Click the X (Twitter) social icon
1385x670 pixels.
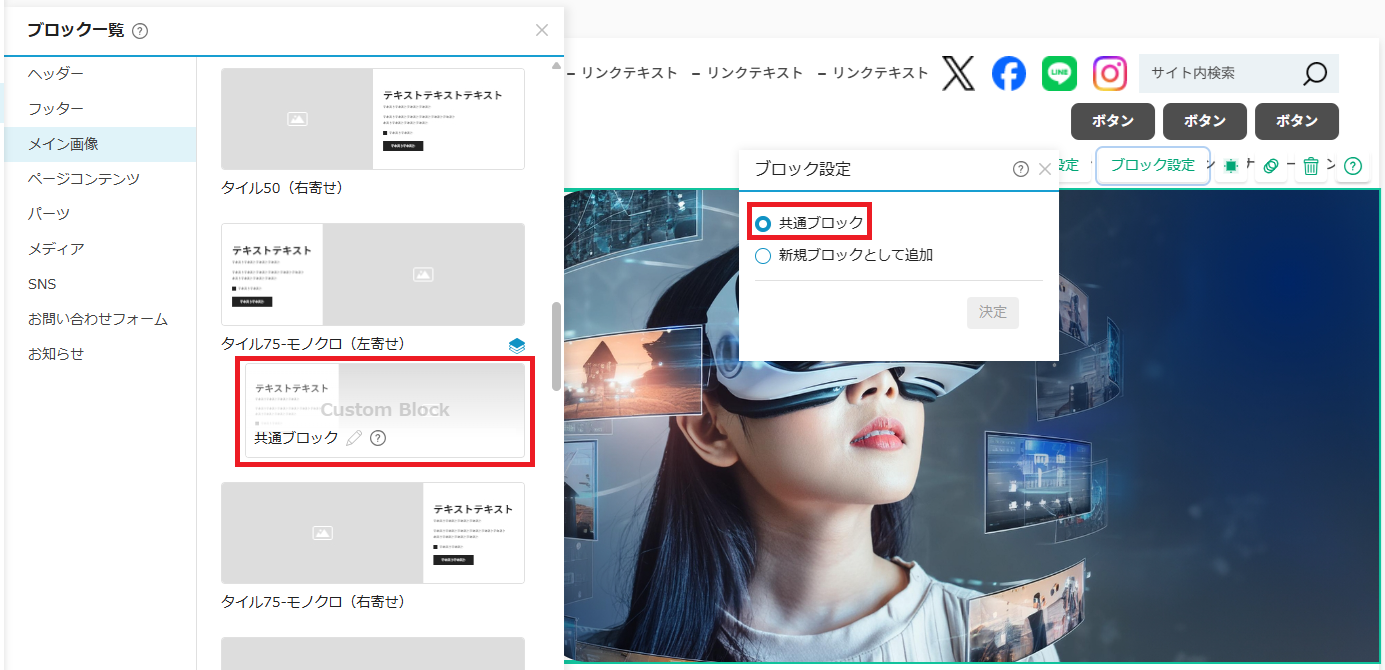click(958, 74)
